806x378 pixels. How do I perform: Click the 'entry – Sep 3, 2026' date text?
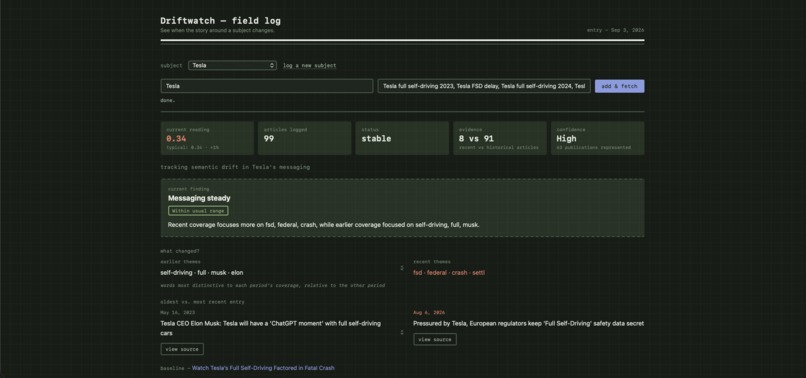616,30
